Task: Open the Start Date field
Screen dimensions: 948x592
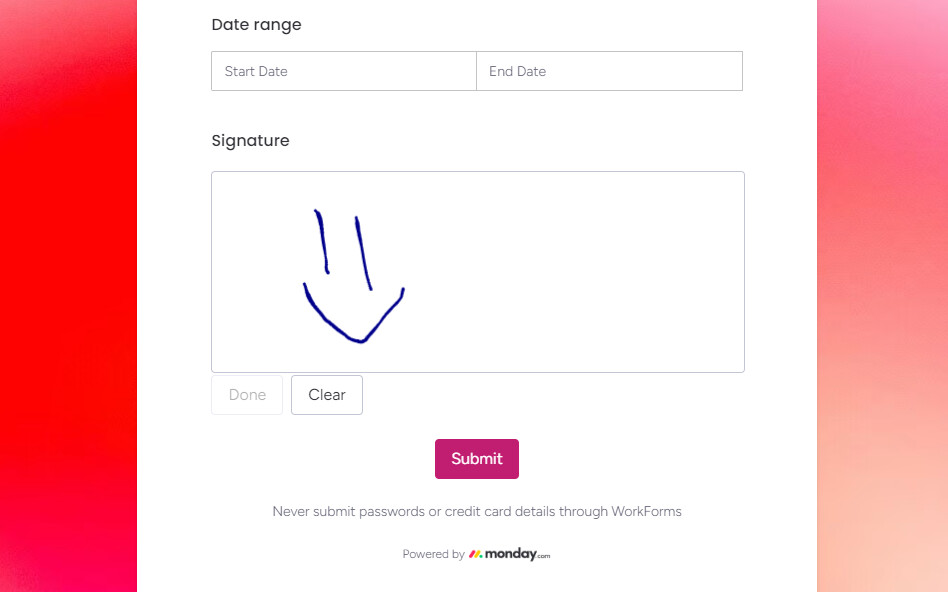Action: tap(344, 71)
